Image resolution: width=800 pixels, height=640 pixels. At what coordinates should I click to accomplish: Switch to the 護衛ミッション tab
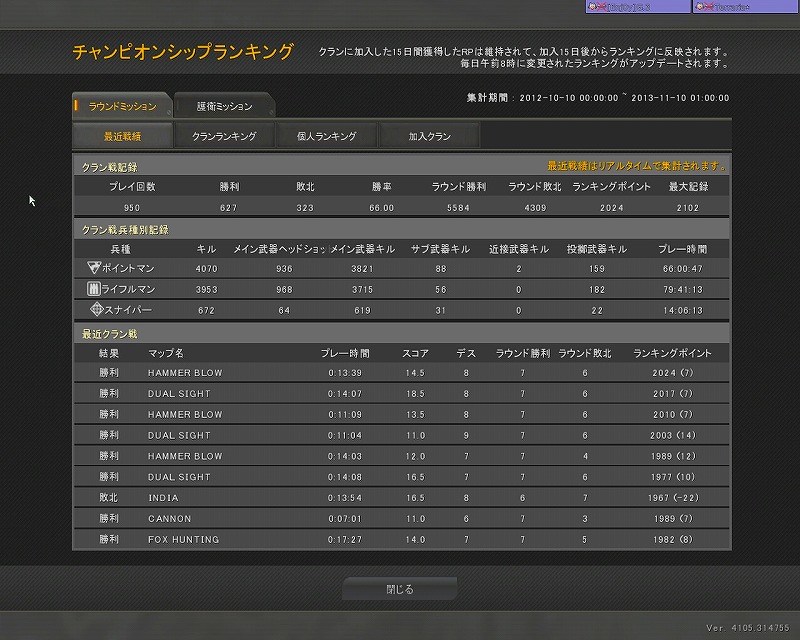224,106
